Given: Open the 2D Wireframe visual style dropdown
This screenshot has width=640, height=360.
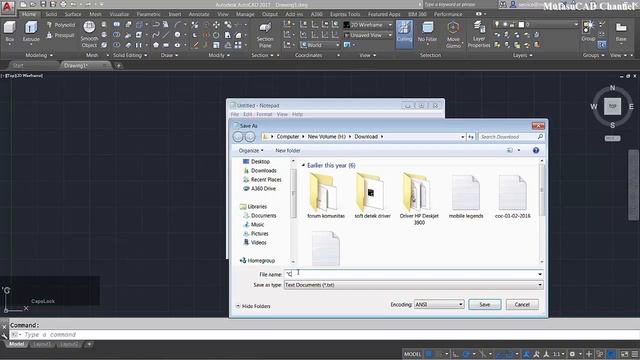Looking at the screenshot, I should [368, 25].
